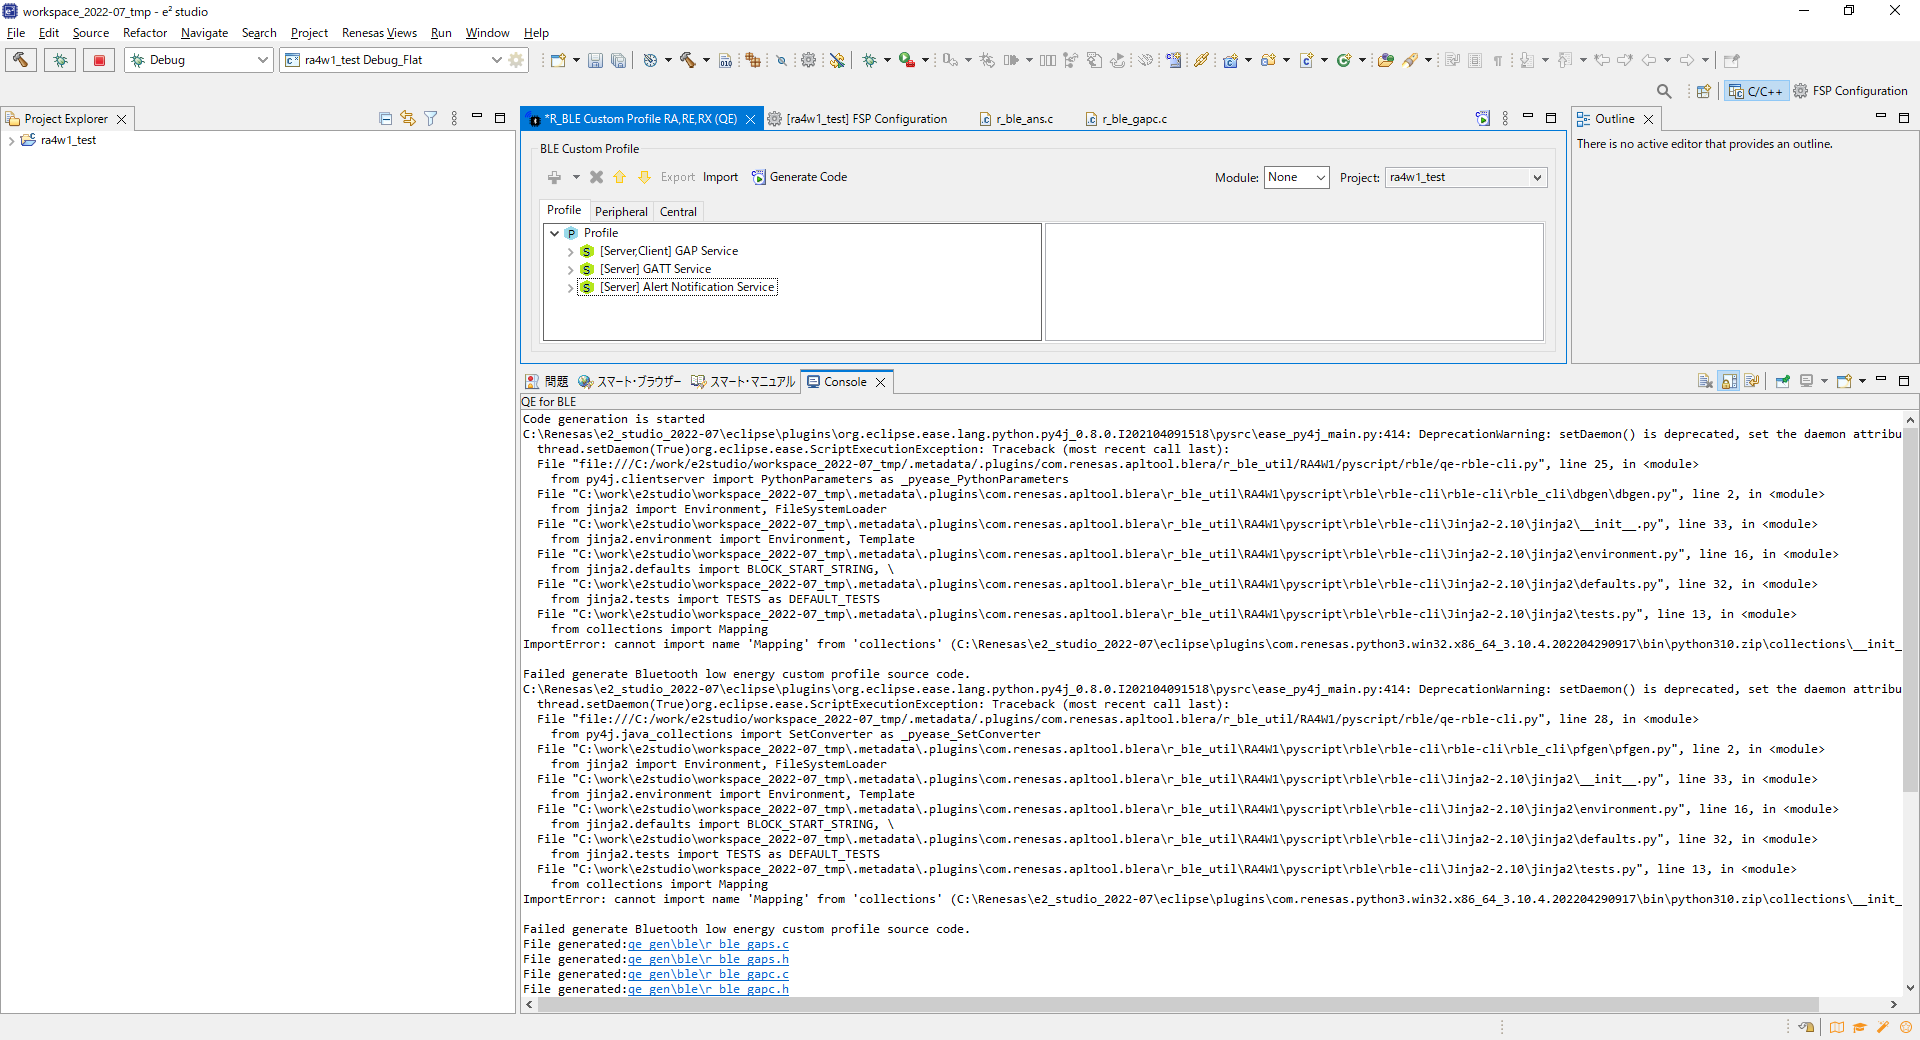Viewport: 1920px width, 1040px height.
Task: Toggle Link with Editor in Project Explorer
Action: coord(408,118)
